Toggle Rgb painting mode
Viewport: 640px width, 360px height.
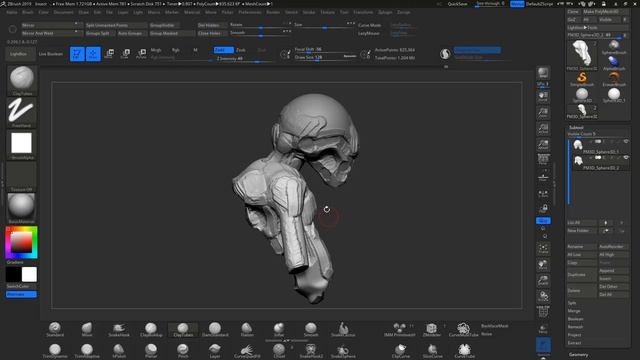click(x=176, y=50)
